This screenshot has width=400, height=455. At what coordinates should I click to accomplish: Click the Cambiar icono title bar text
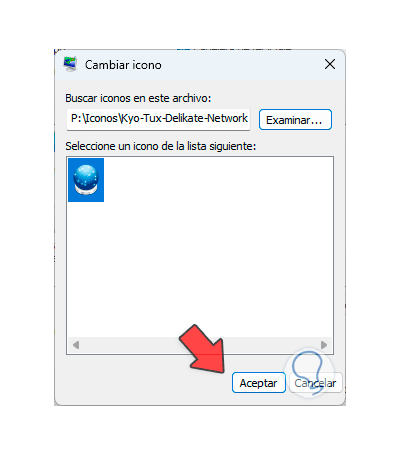pyautogui.click(x=123, y=65)
